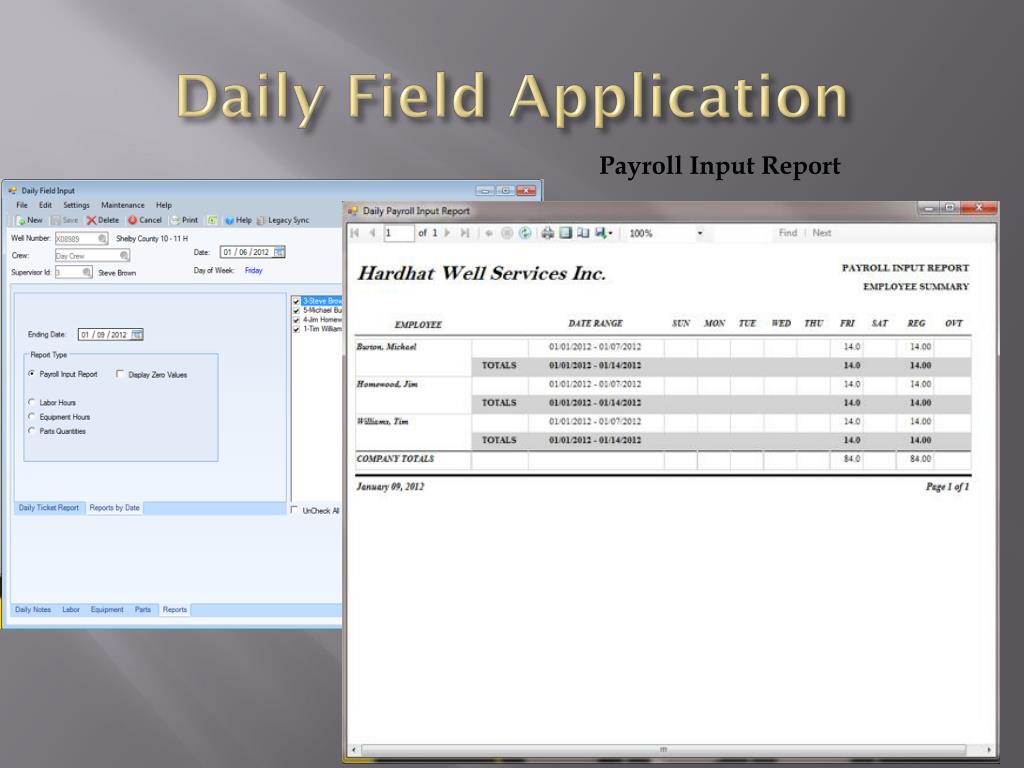Select the Equipment Hours radio button
Screen dimensions: 1024x768
tap(31, 416)
